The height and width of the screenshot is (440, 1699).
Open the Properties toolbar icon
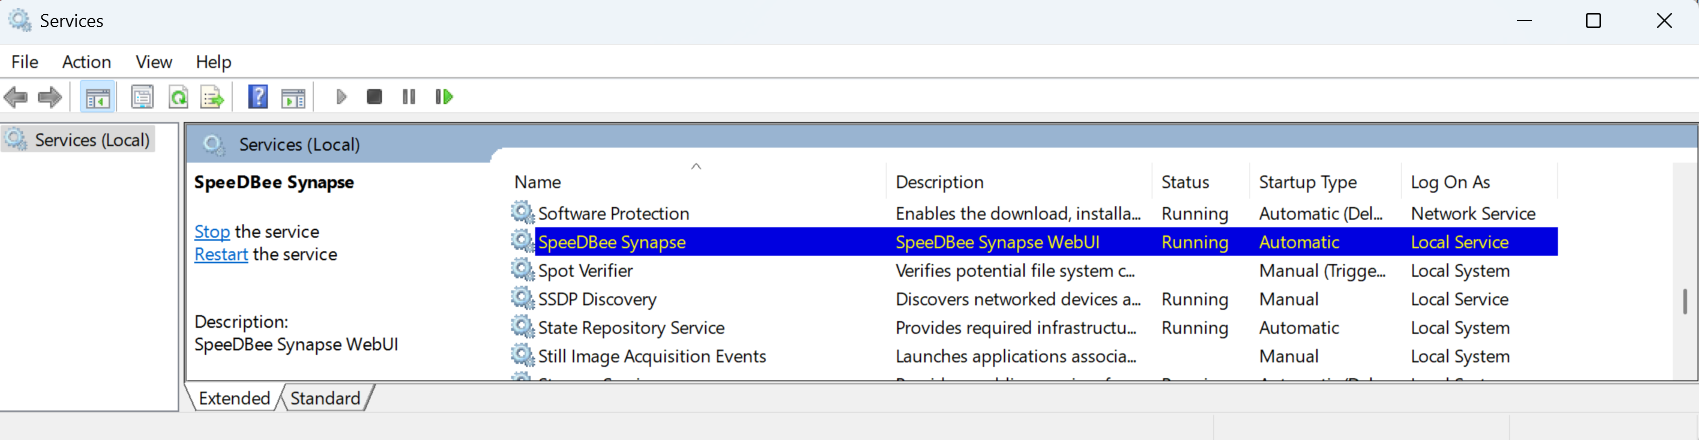tap(142, 97)
